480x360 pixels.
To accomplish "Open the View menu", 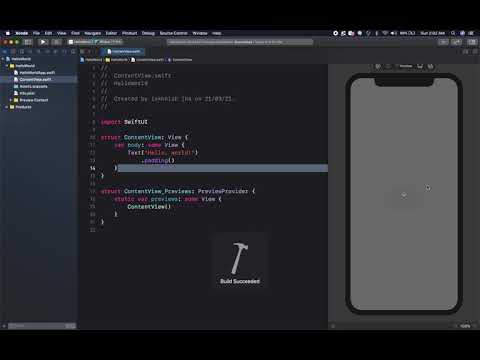I will tap(62, 33).
